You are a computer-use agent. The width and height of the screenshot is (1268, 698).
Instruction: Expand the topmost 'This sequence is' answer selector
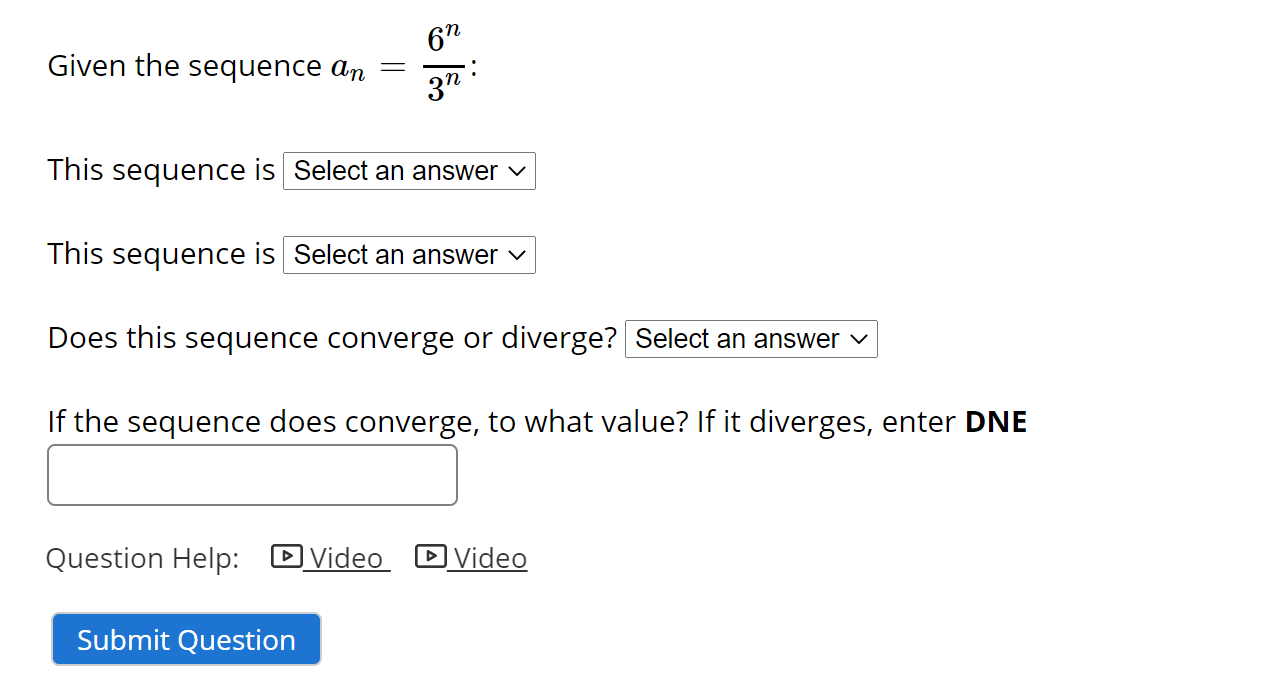[409, 171]
